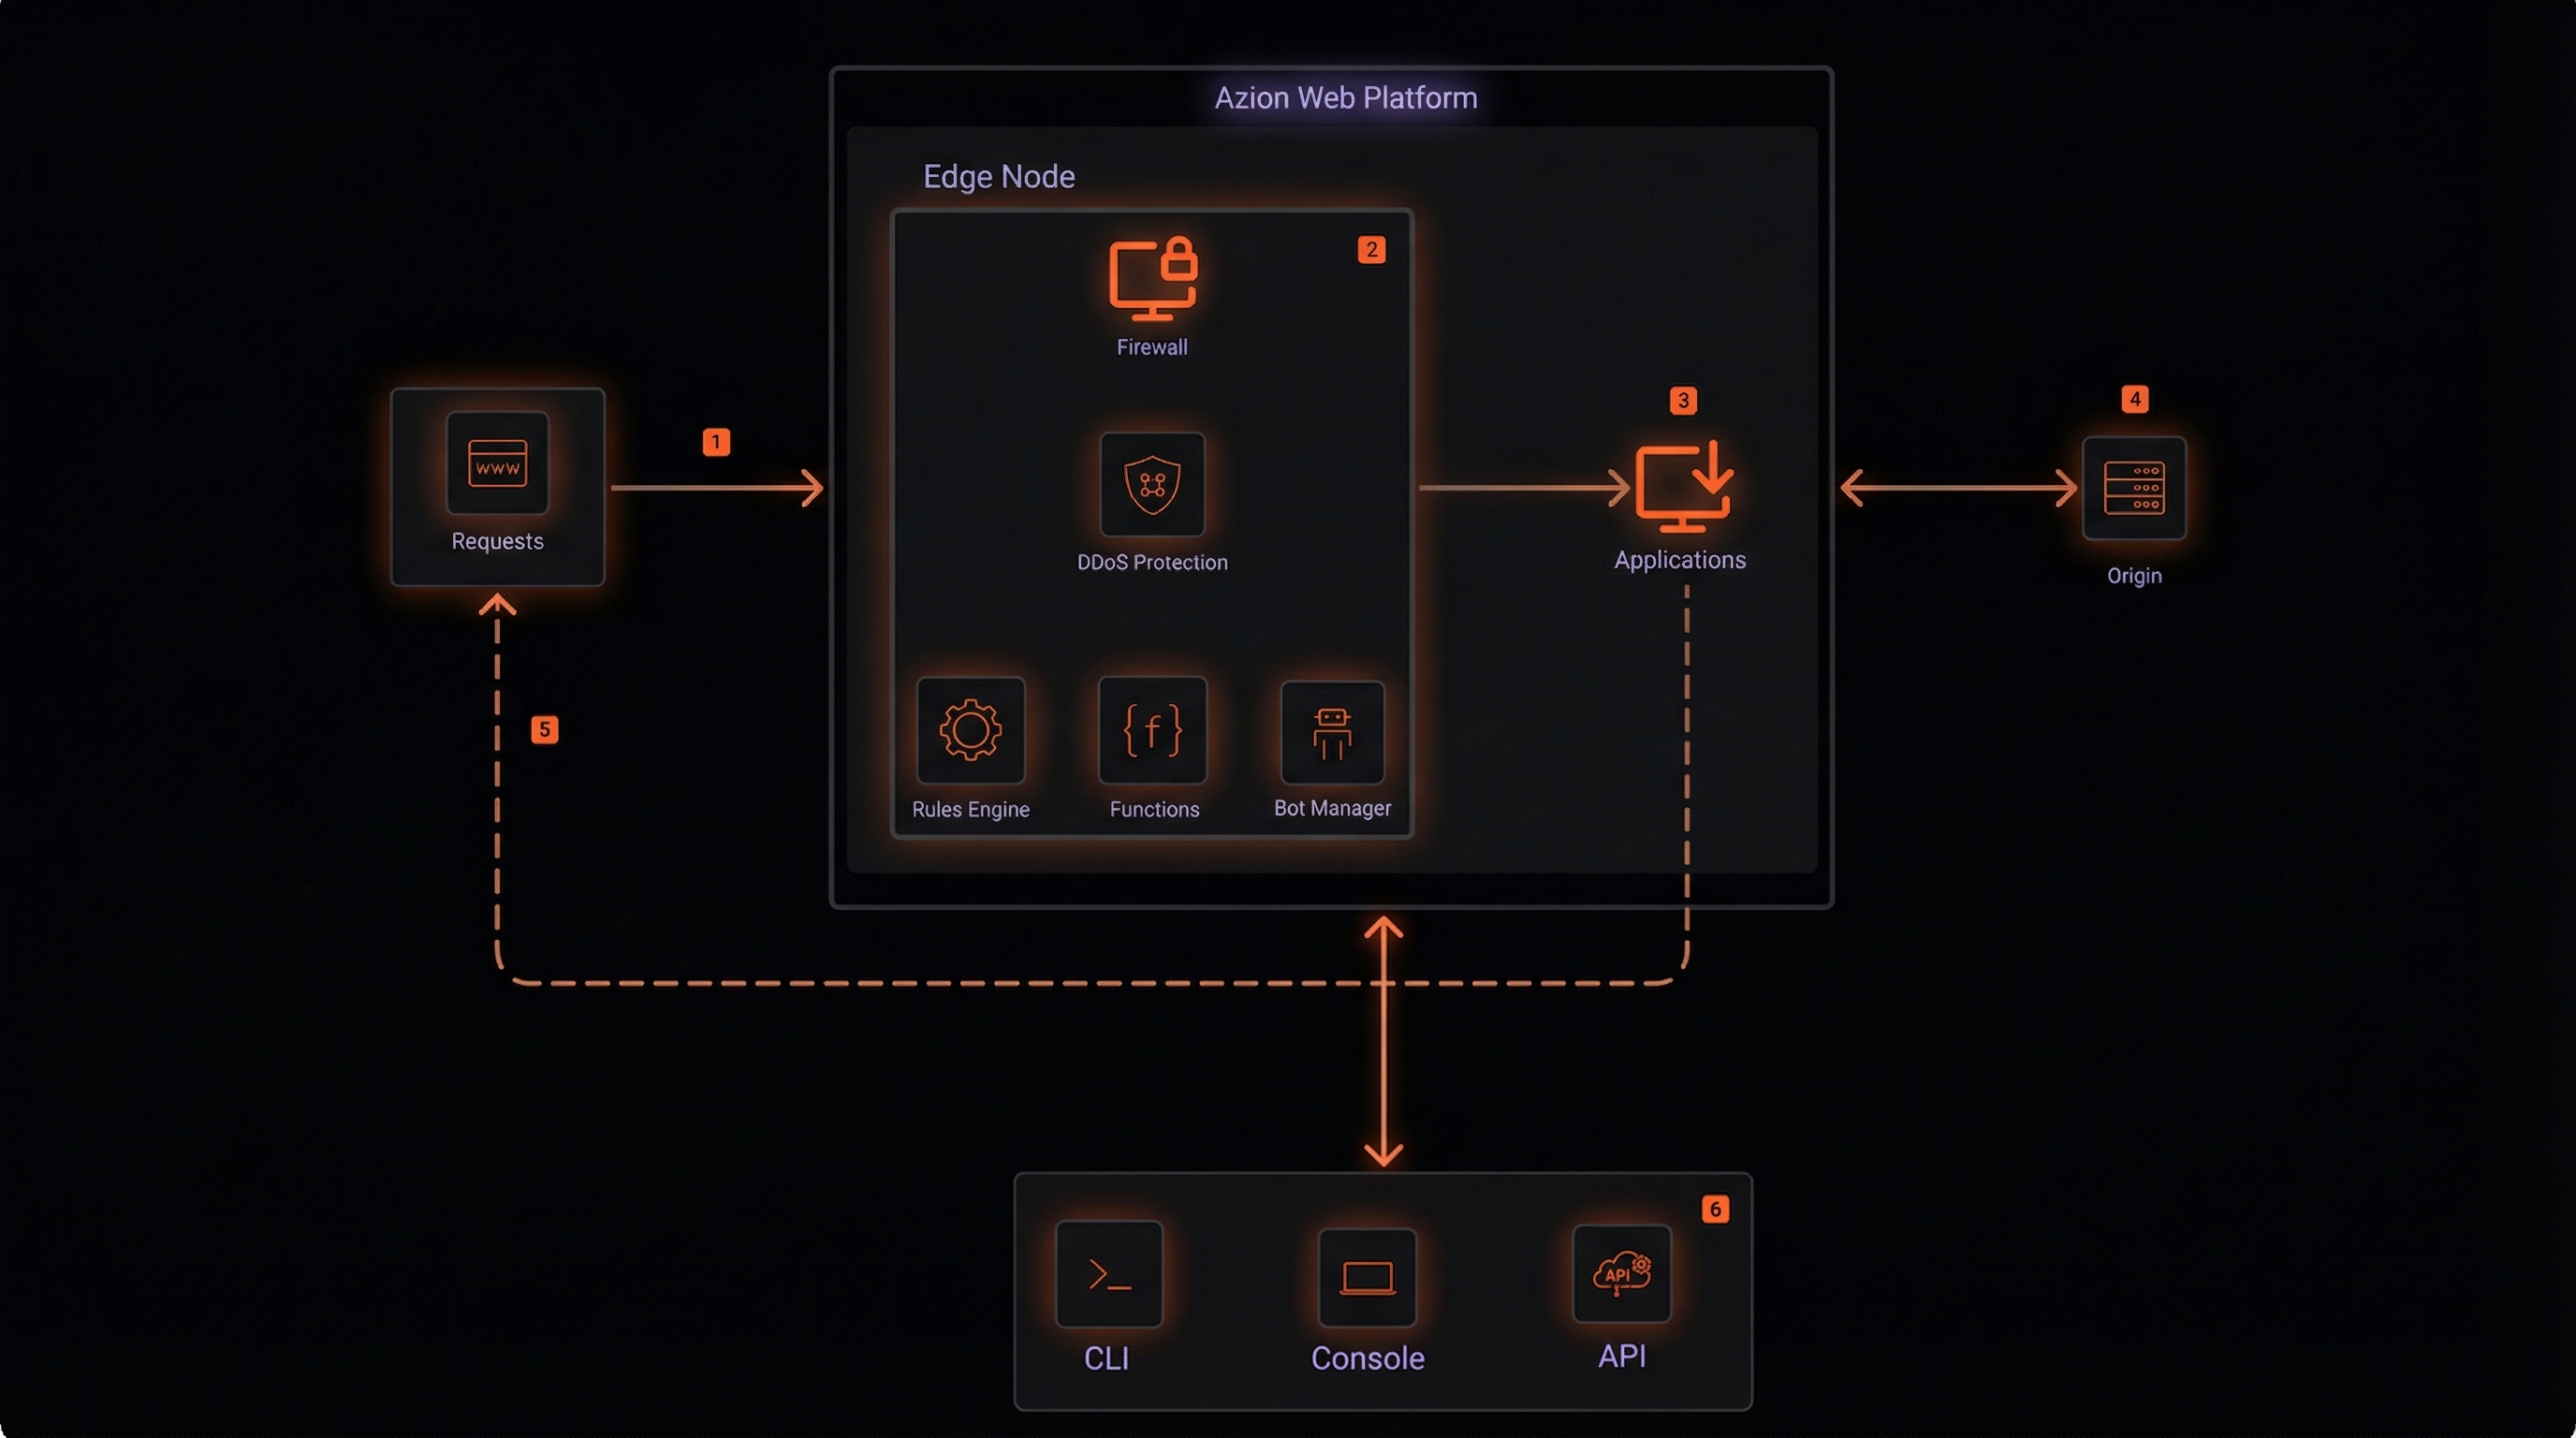
Task: Select the Origin server rack icon
Action: point(2133,488)
